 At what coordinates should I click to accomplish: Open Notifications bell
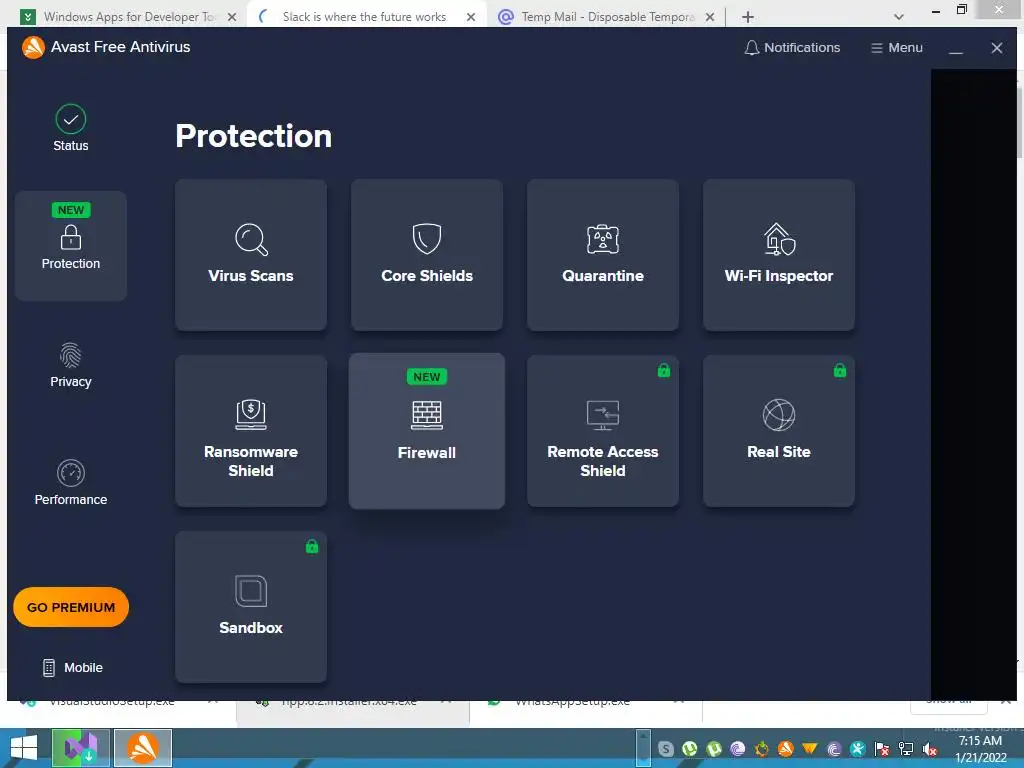(x=792, y=48)
